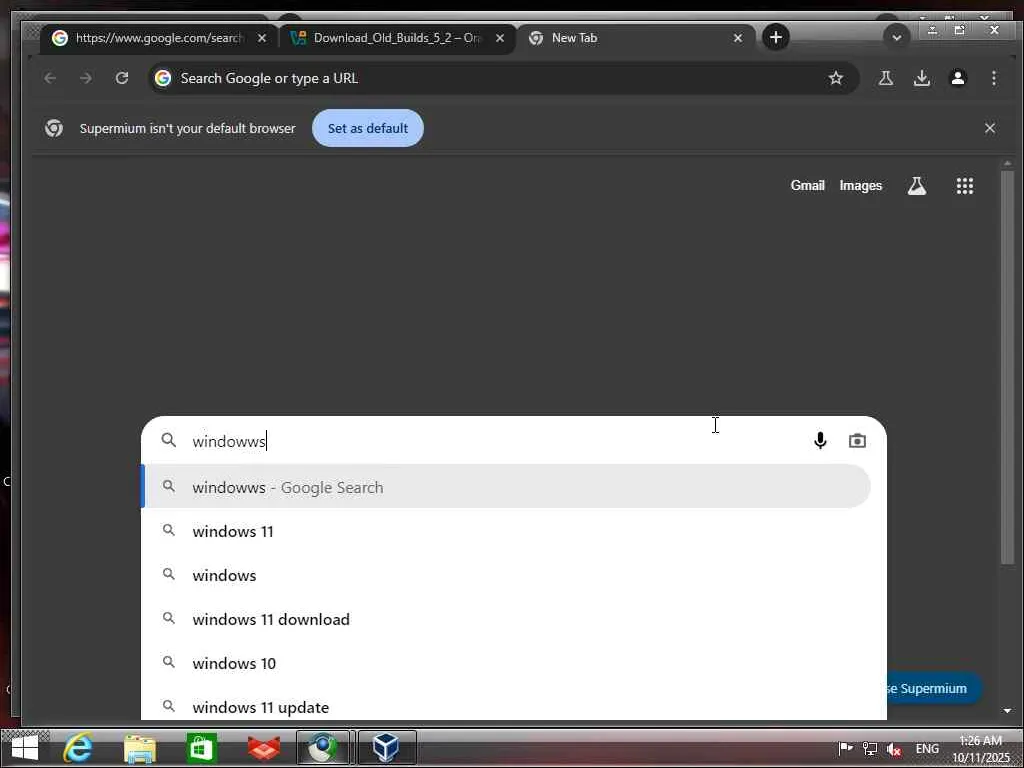The width and height of the screenshot is (1024, 768).
Task: Go back using the browser back arrow
Action: pyautogui.click(x=50, y=78)
